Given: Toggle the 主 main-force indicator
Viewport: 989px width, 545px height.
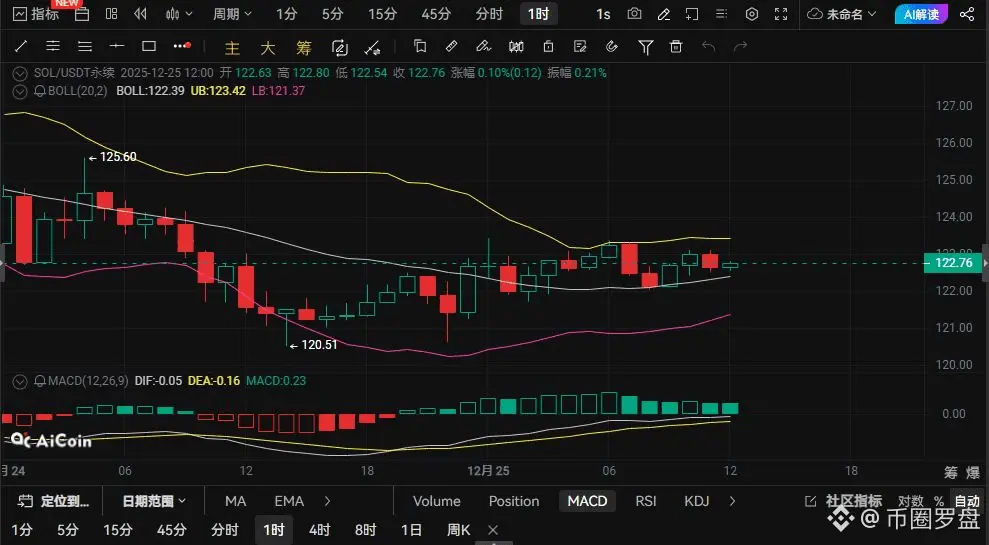Looking at the screenshot, I should (x=232, y=48).
